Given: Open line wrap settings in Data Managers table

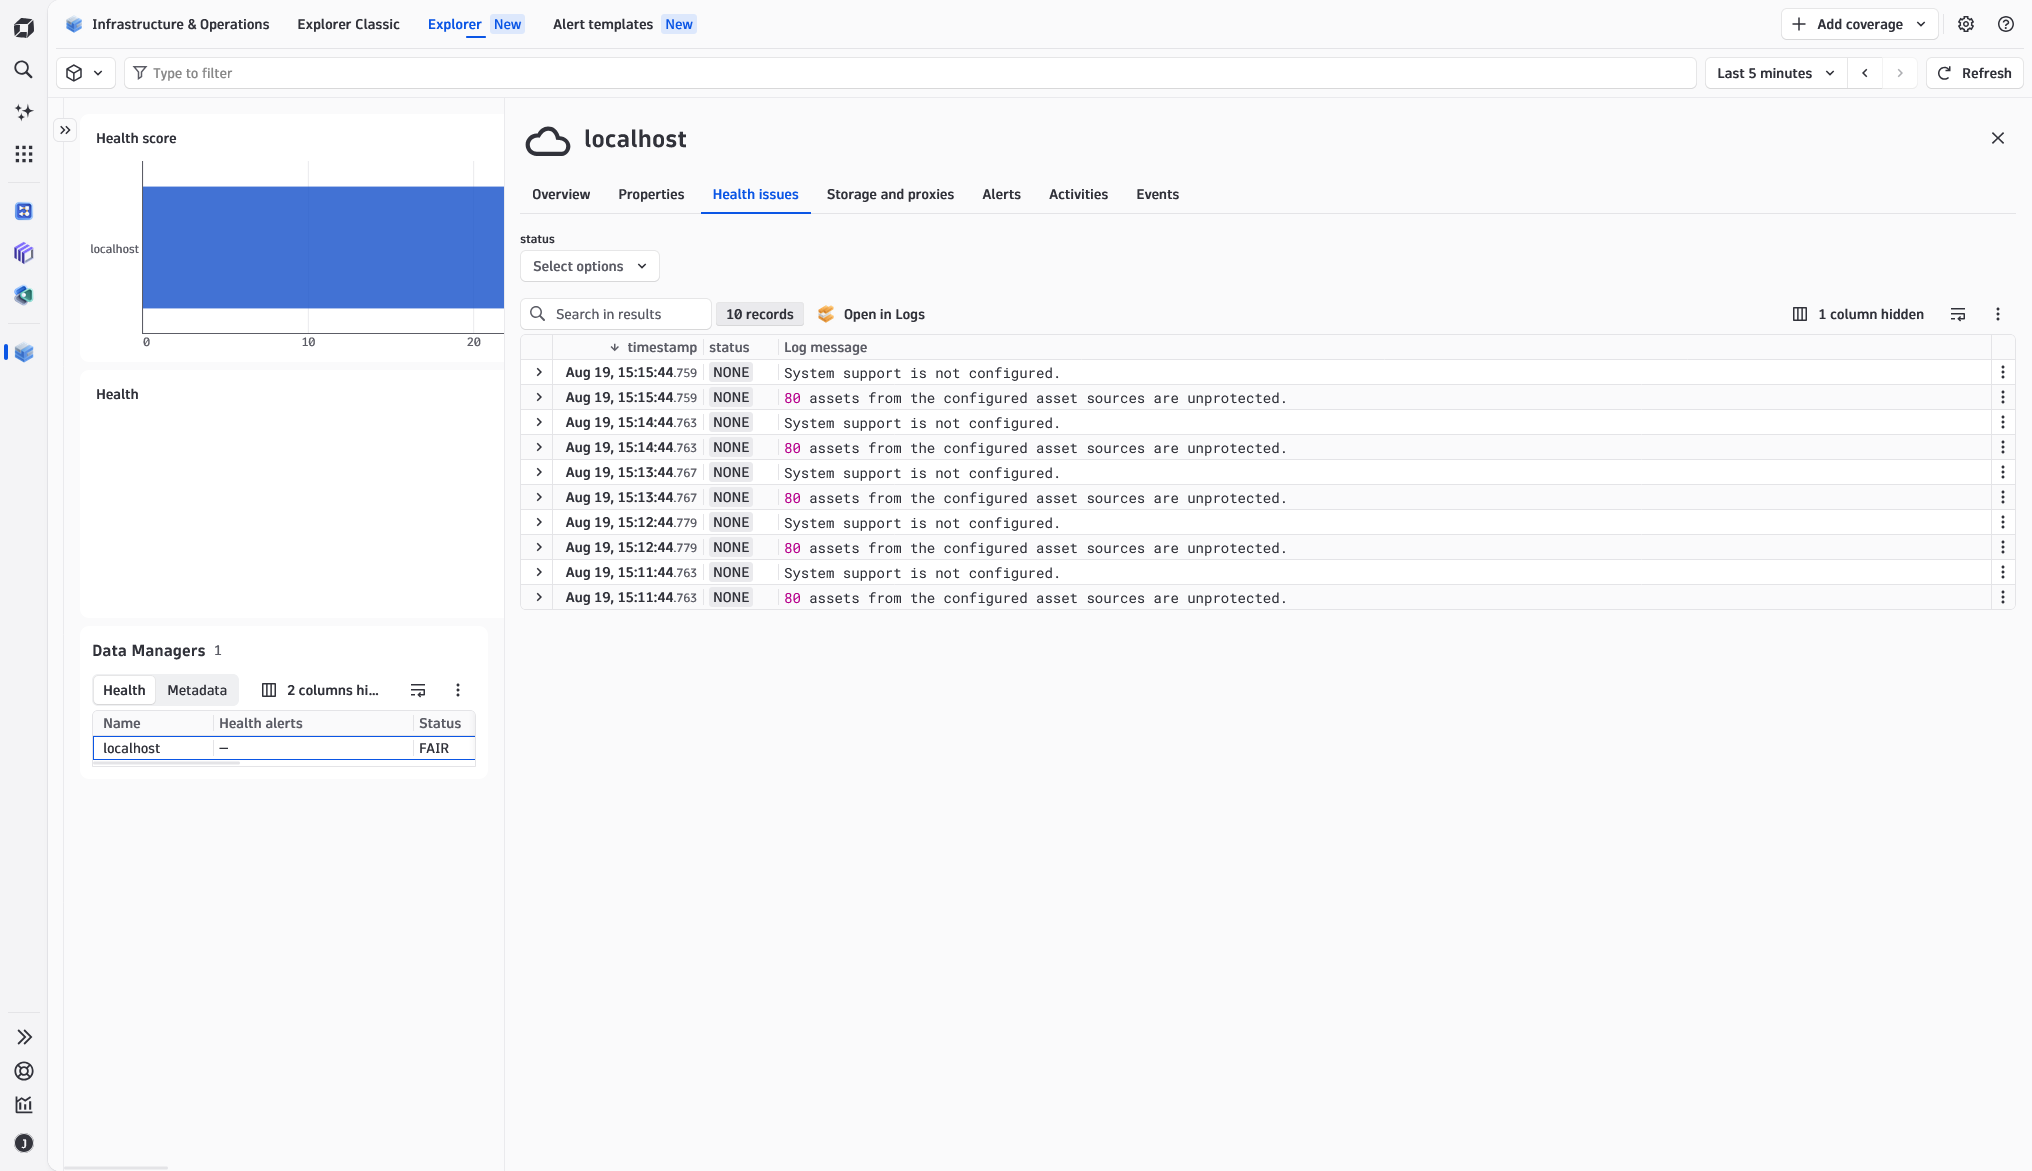Looking at the screenshot, I should tap(418, 690).
